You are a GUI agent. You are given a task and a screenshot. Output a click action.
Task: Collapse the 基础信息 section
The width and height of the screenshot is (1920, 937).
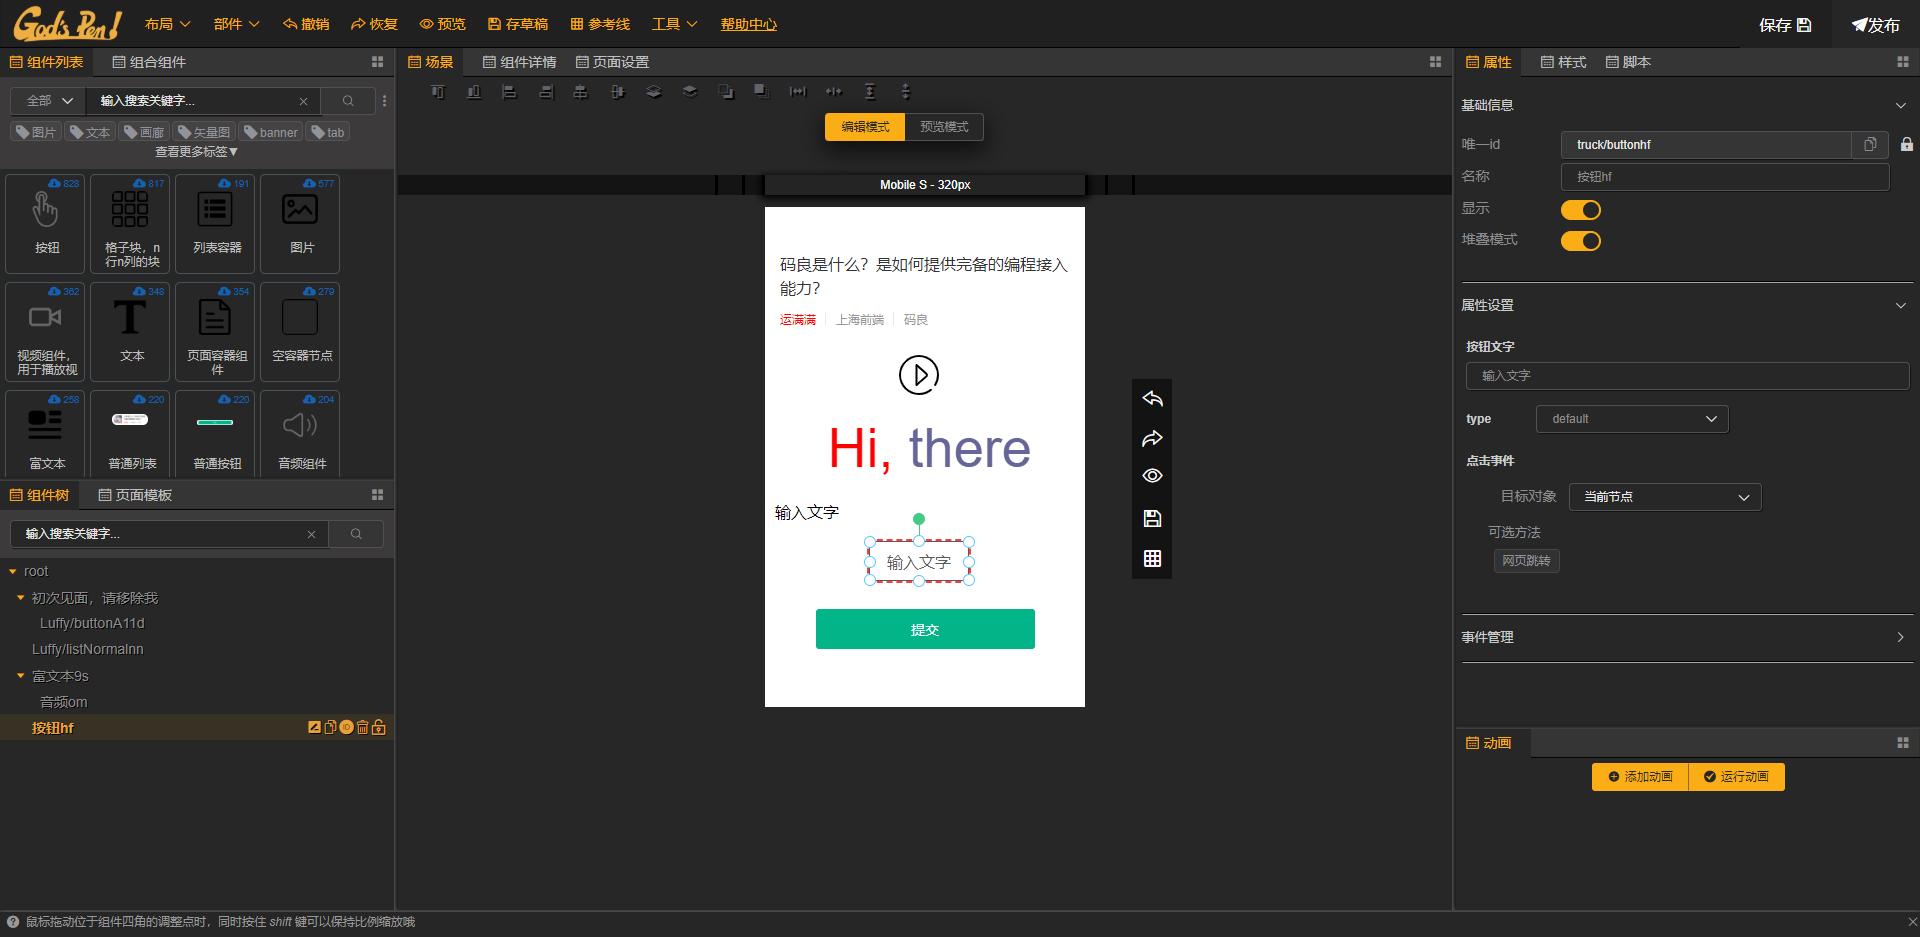coord(1900,105)
